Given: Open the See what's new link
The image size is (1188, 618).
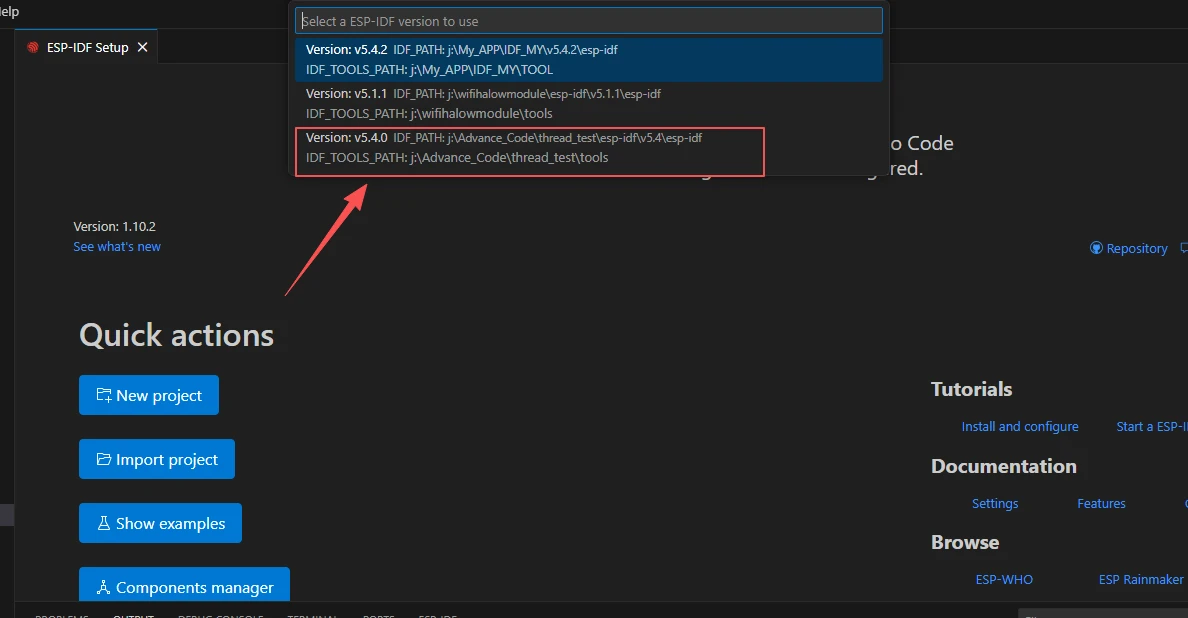Looking at the screenshot, I should click(x=117, y=247).
